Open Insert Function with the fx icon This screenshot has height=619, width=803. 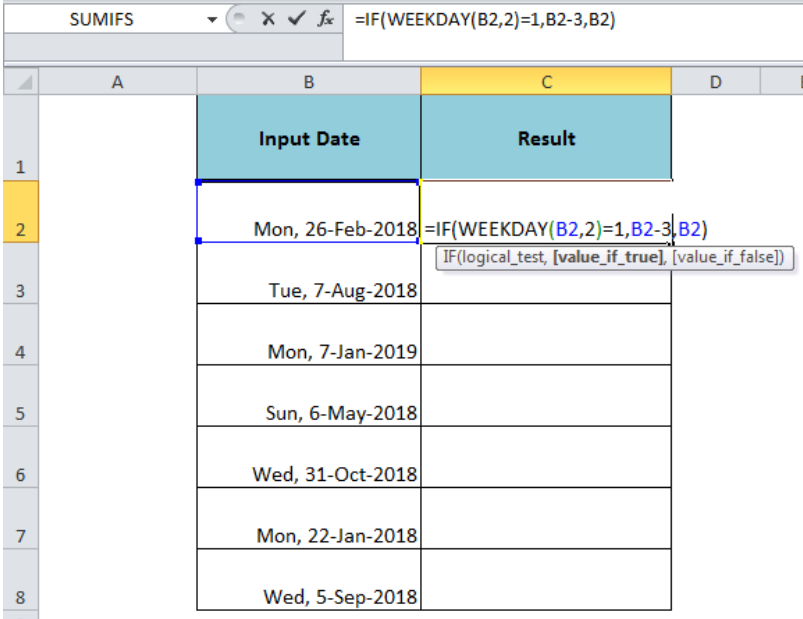(x=325, y=19)
